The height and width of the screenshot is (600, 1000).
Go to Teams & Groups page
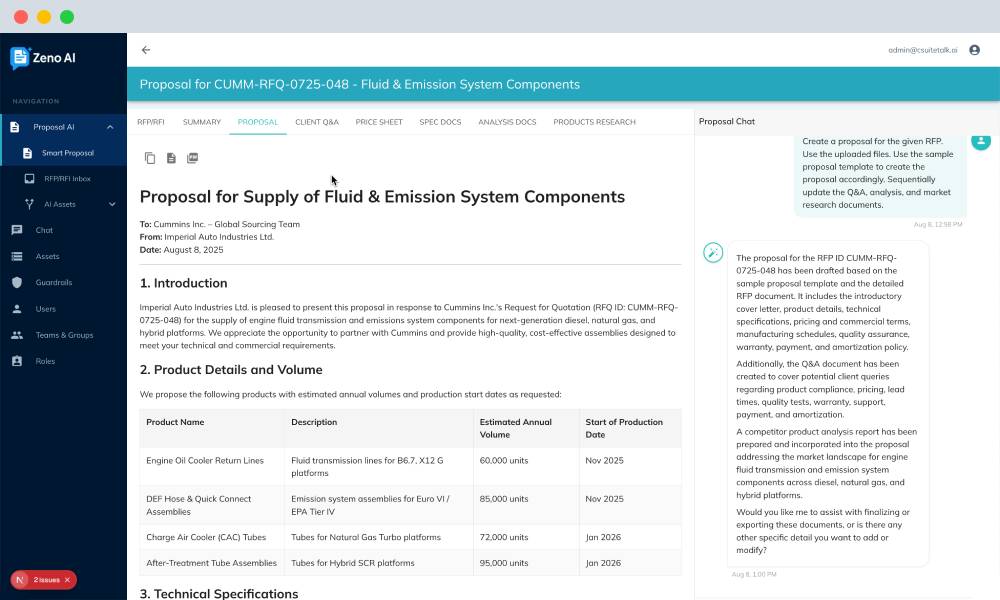pos(64,335)
